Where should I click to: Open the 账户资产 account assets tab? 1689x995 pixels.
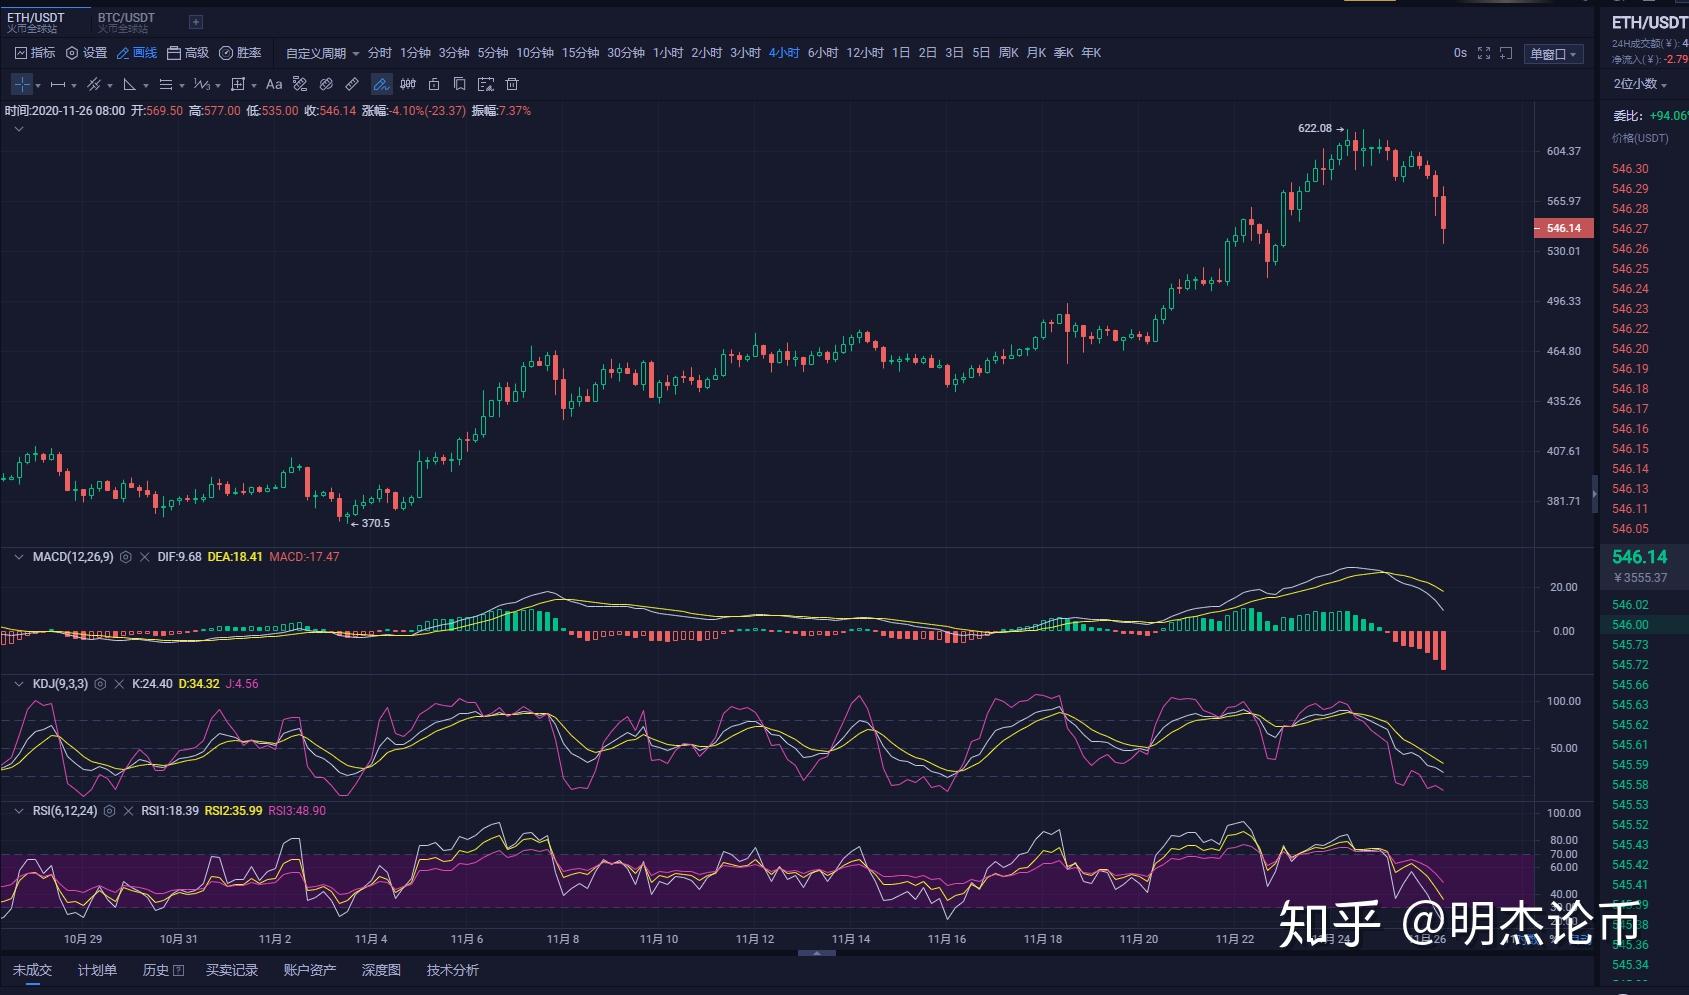[x=310, y=970]
